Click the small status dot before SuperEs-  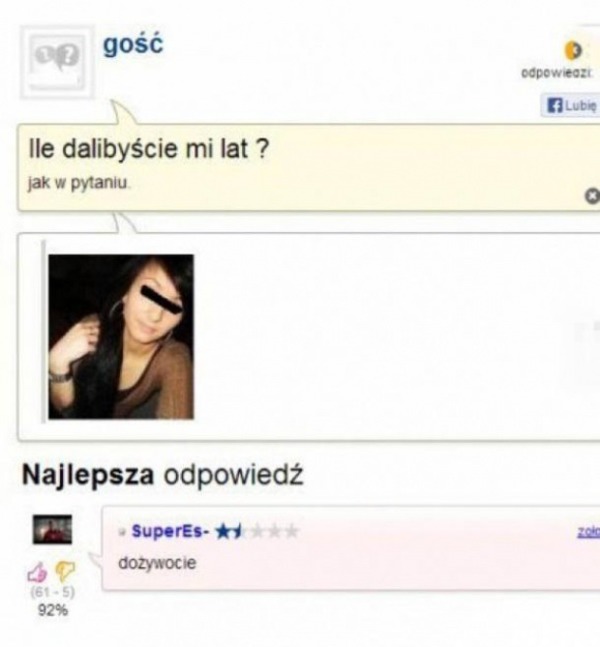[x=122, y=532]
